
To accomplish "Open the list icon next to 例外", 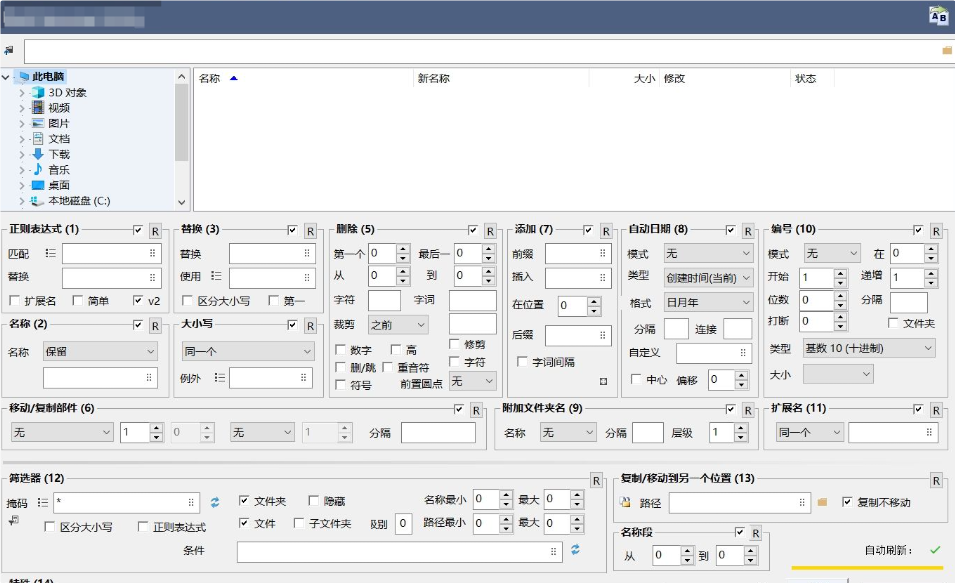I will (x=220, y=378).
